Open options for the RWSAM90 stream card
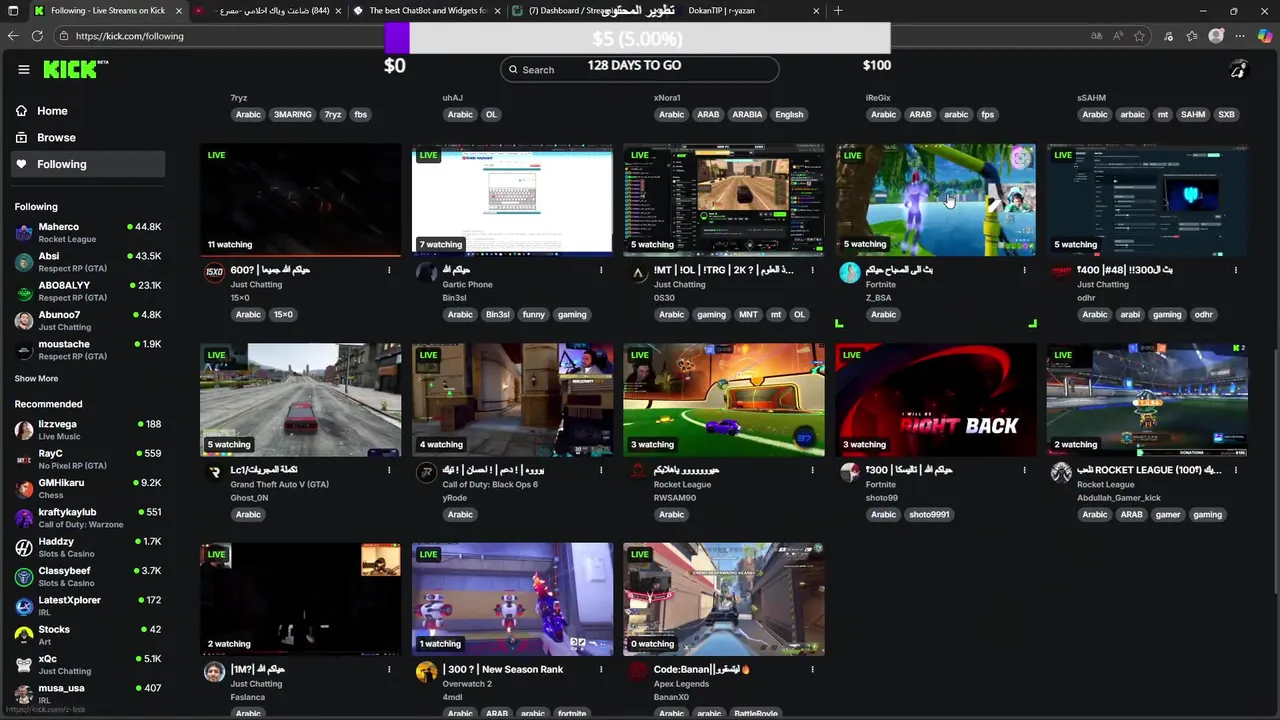Image resolution: width=1280 pixels, height=720 pixels. coord(813,470)
